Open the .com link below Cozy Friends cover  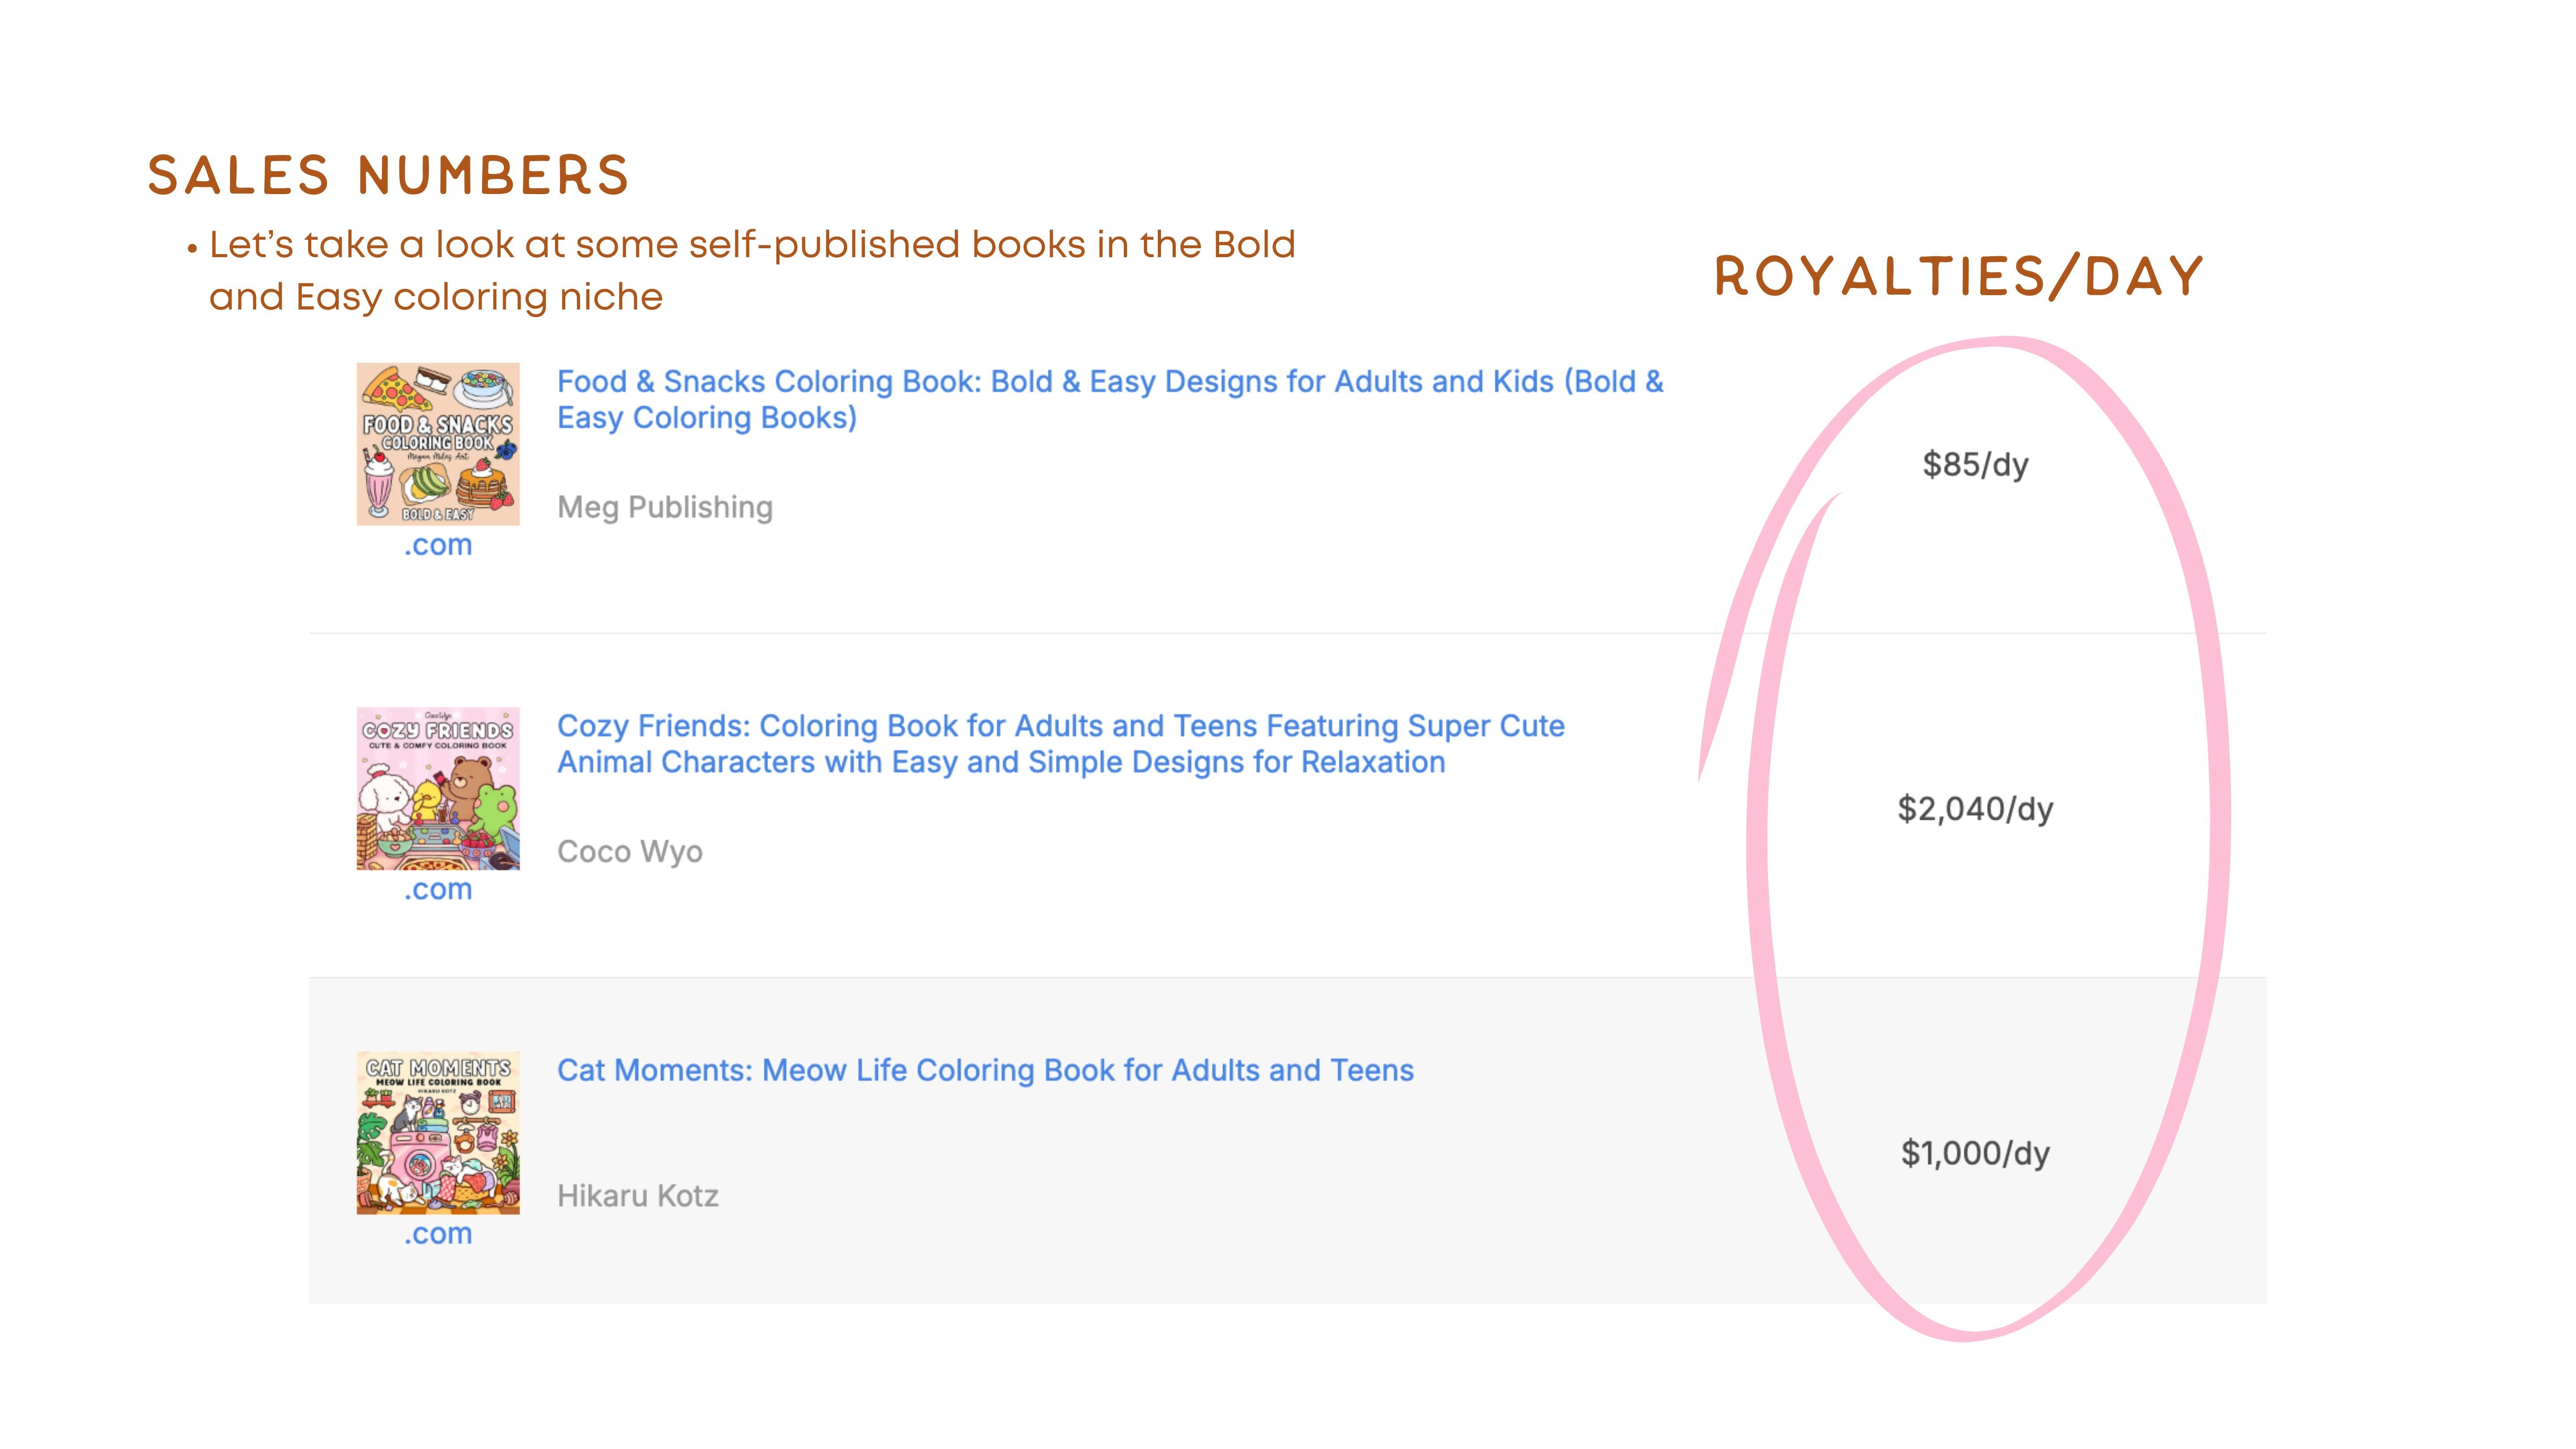(x=438, y=889)
